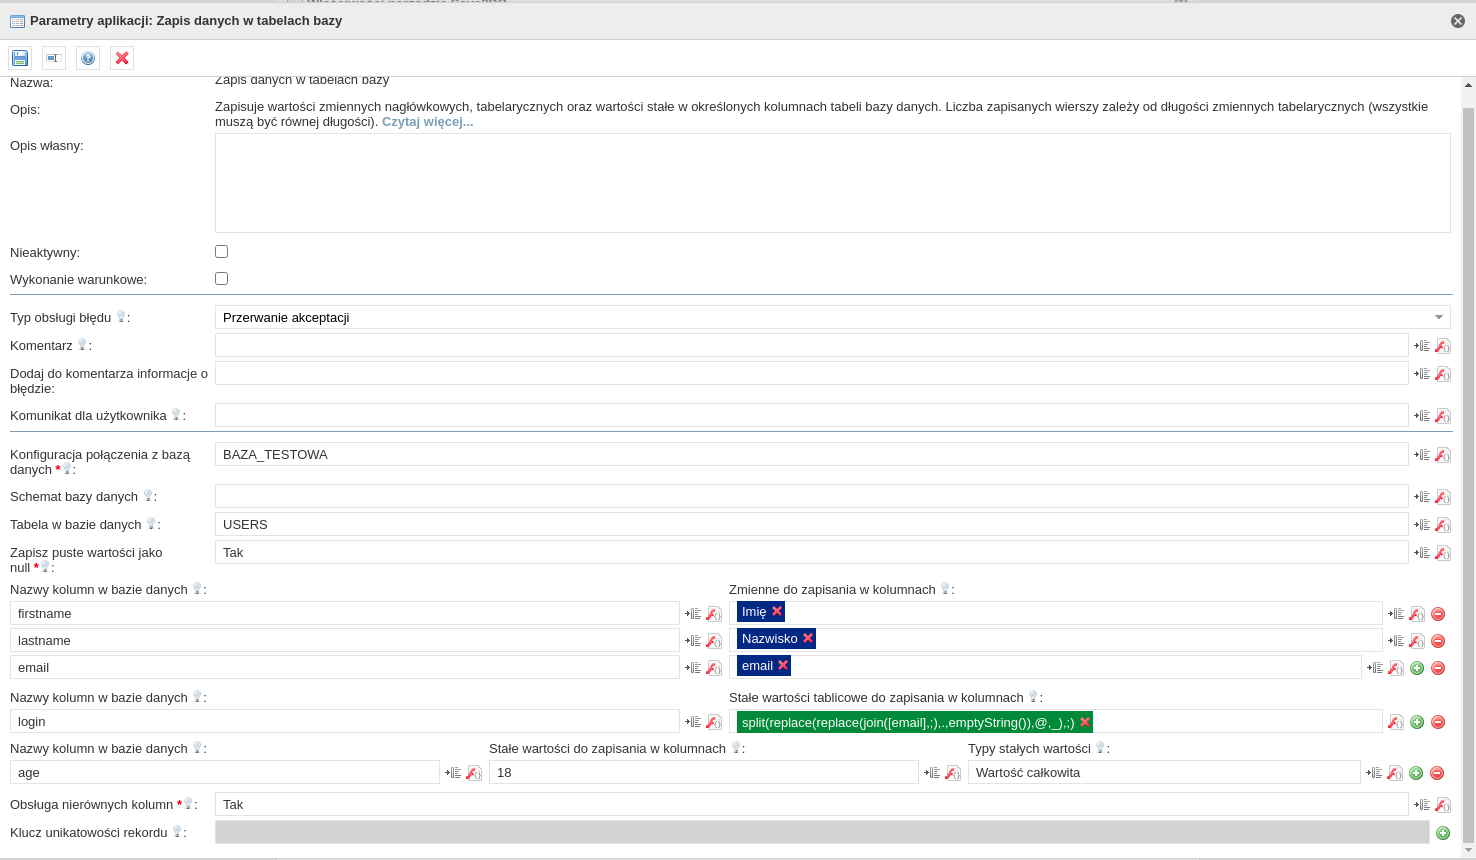Click the rename field icon in toolbar
This screenshot has height=860, width=1476.
(x=54, y=58)
